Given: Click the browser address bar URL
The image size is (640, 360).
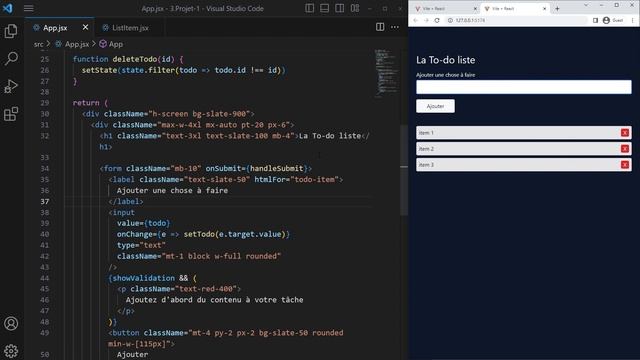Looking at the screenshot, I should point(470,20).
